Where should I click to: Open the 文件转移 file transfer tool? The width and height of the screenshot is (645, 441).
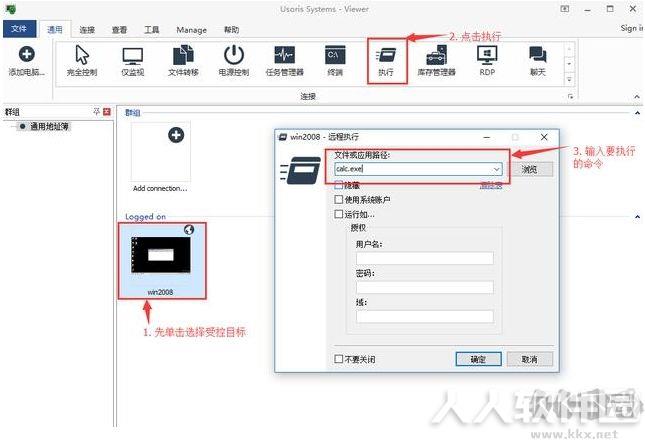click(183, 55)
